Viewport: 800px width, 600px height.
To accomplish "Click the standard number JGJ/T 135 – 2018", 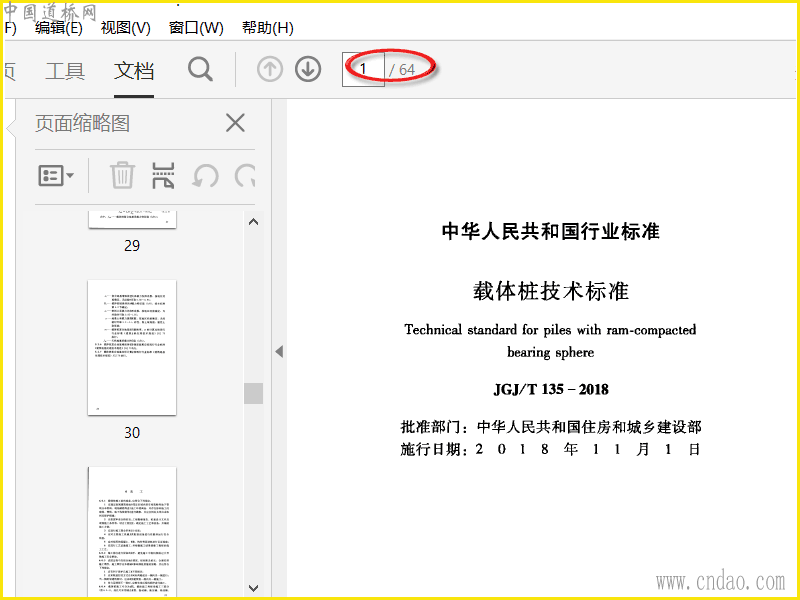I will [x=551, y=389].
